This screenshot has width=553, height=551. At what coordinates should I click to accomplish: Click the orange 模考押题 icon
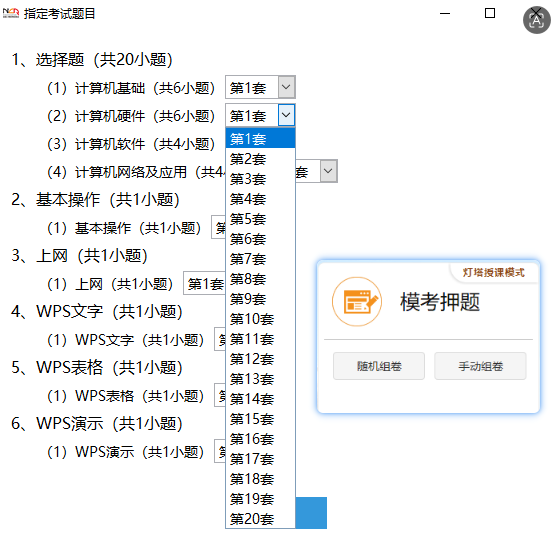click(x=357, y=302)
